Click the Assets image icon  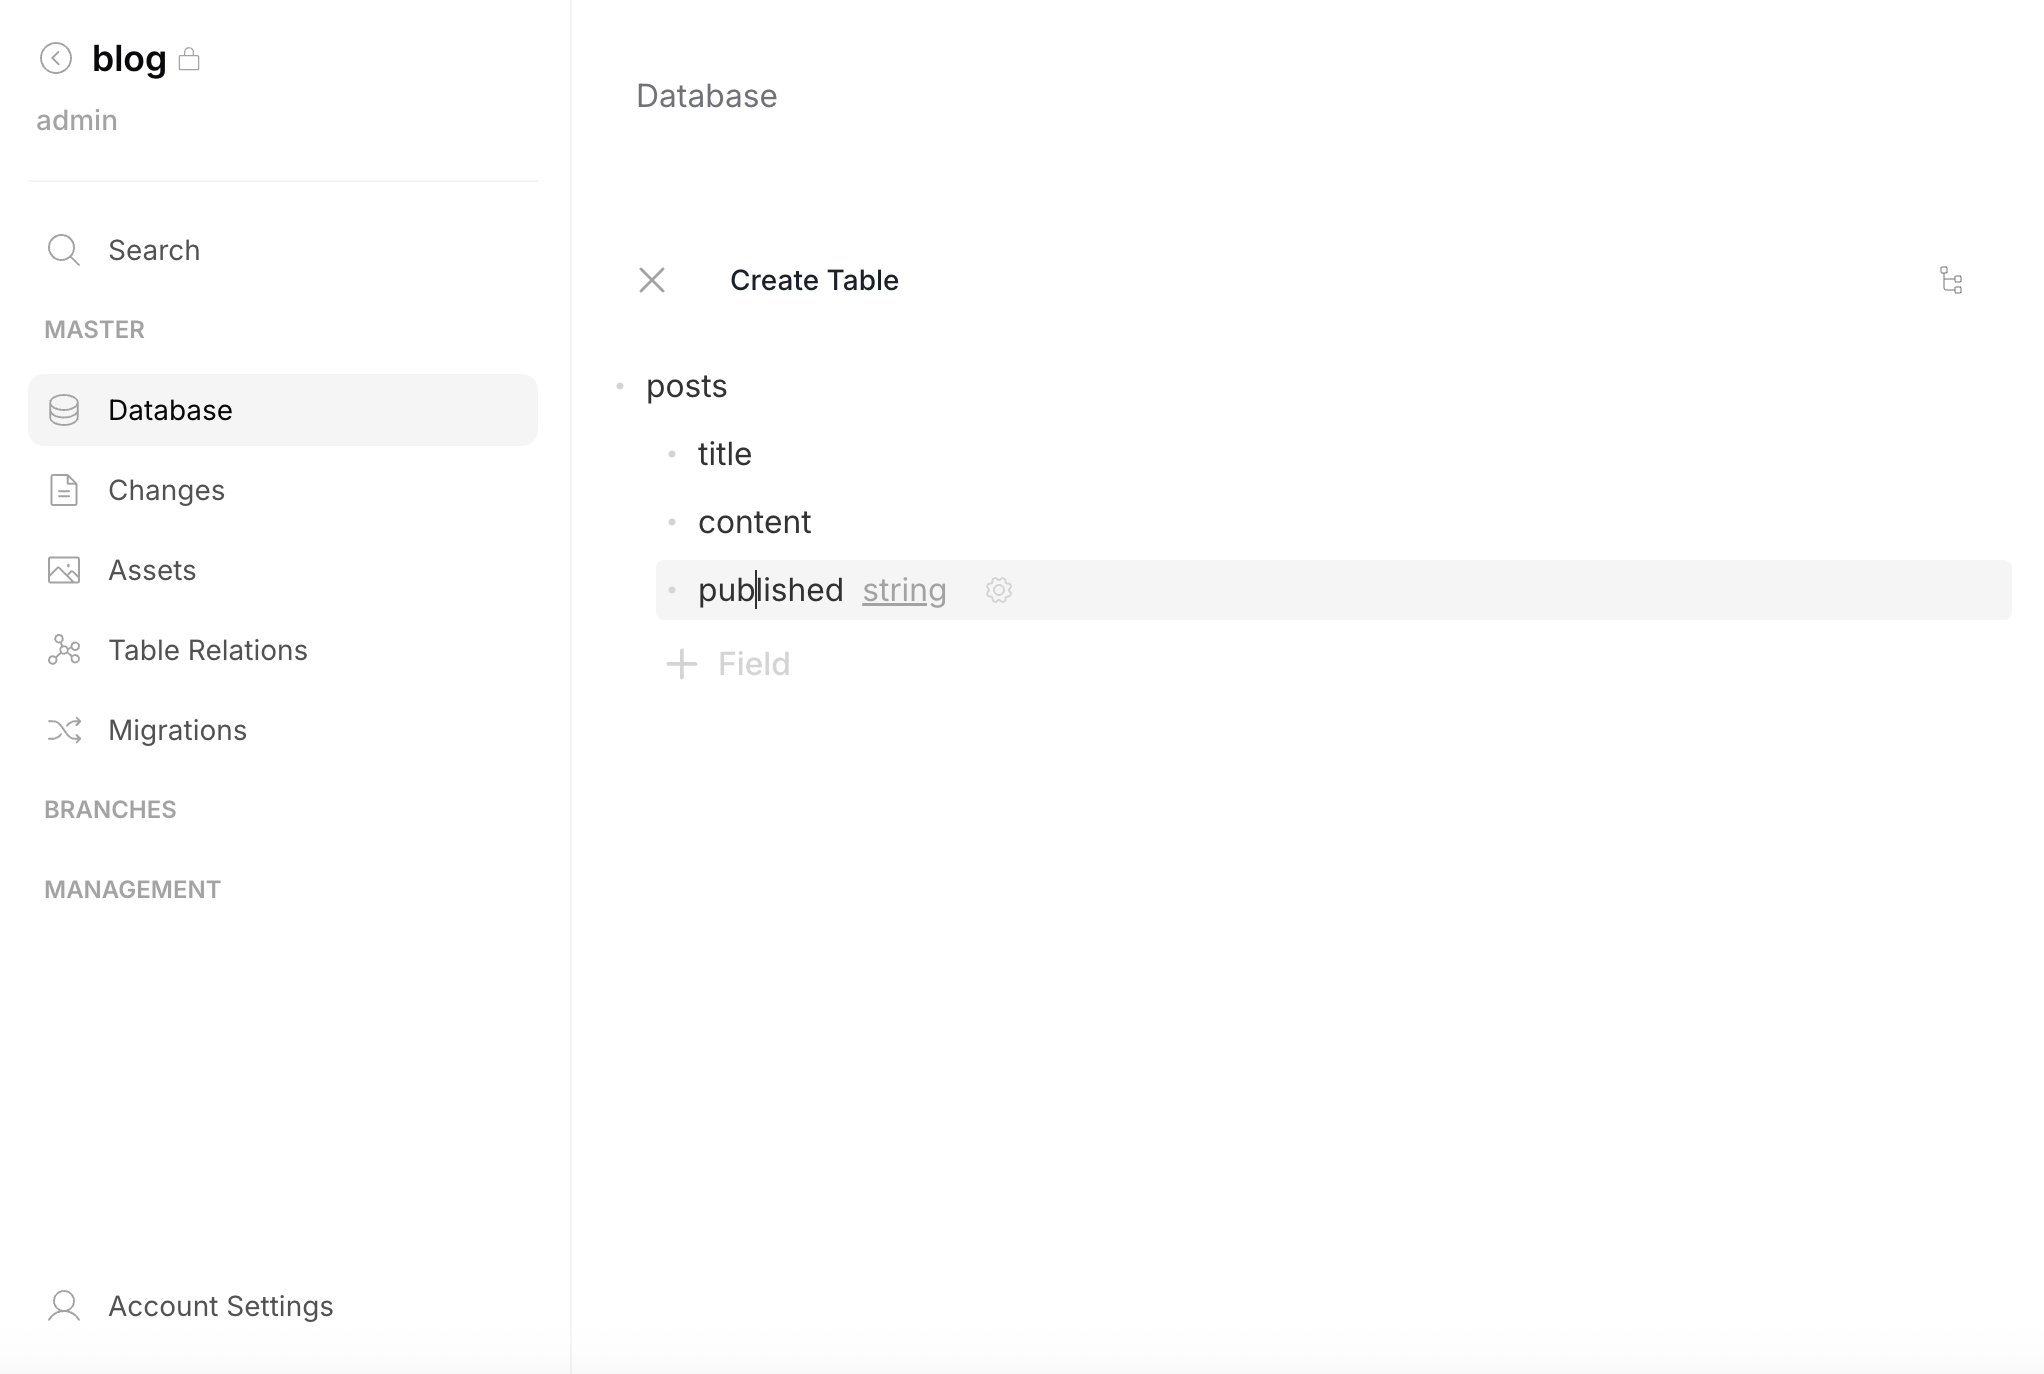[x=63, y=569]
